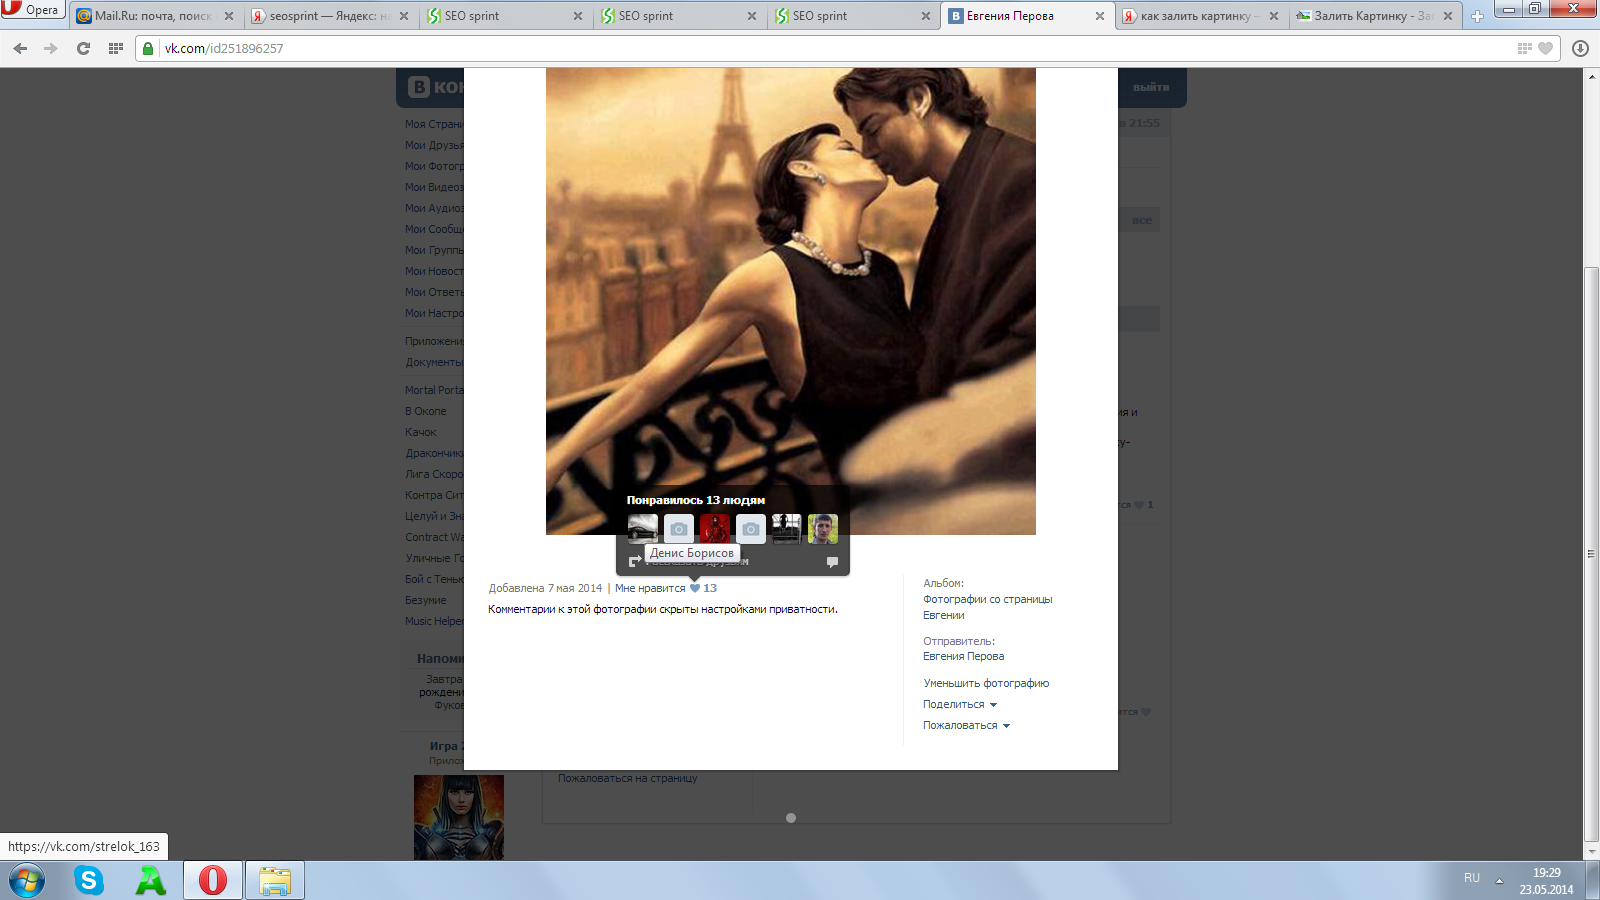Viewport: 1600px width, 900px height.
Task: Click the scrollbar down arrow
Action: click(1591, 852)
